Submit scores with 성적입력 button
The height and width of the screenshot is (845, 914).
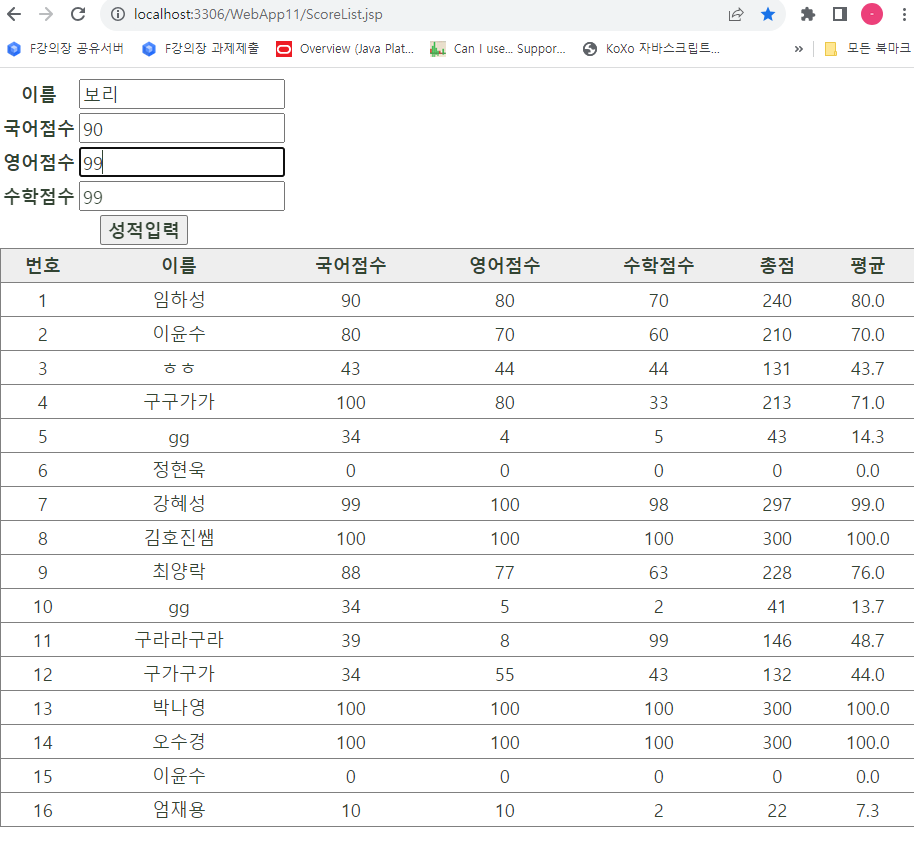[x=144, y=230]
